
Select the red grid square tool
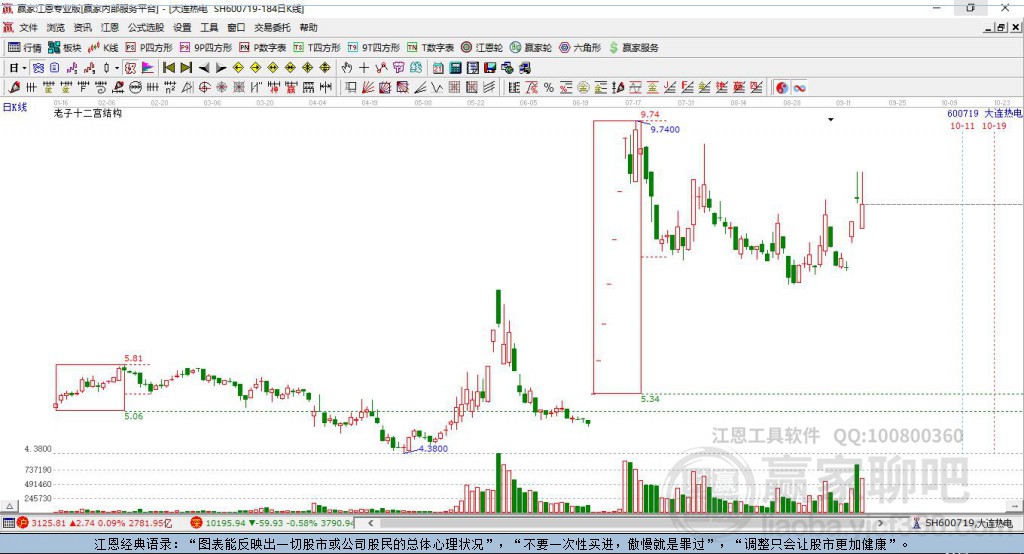(x=455, y=88)
